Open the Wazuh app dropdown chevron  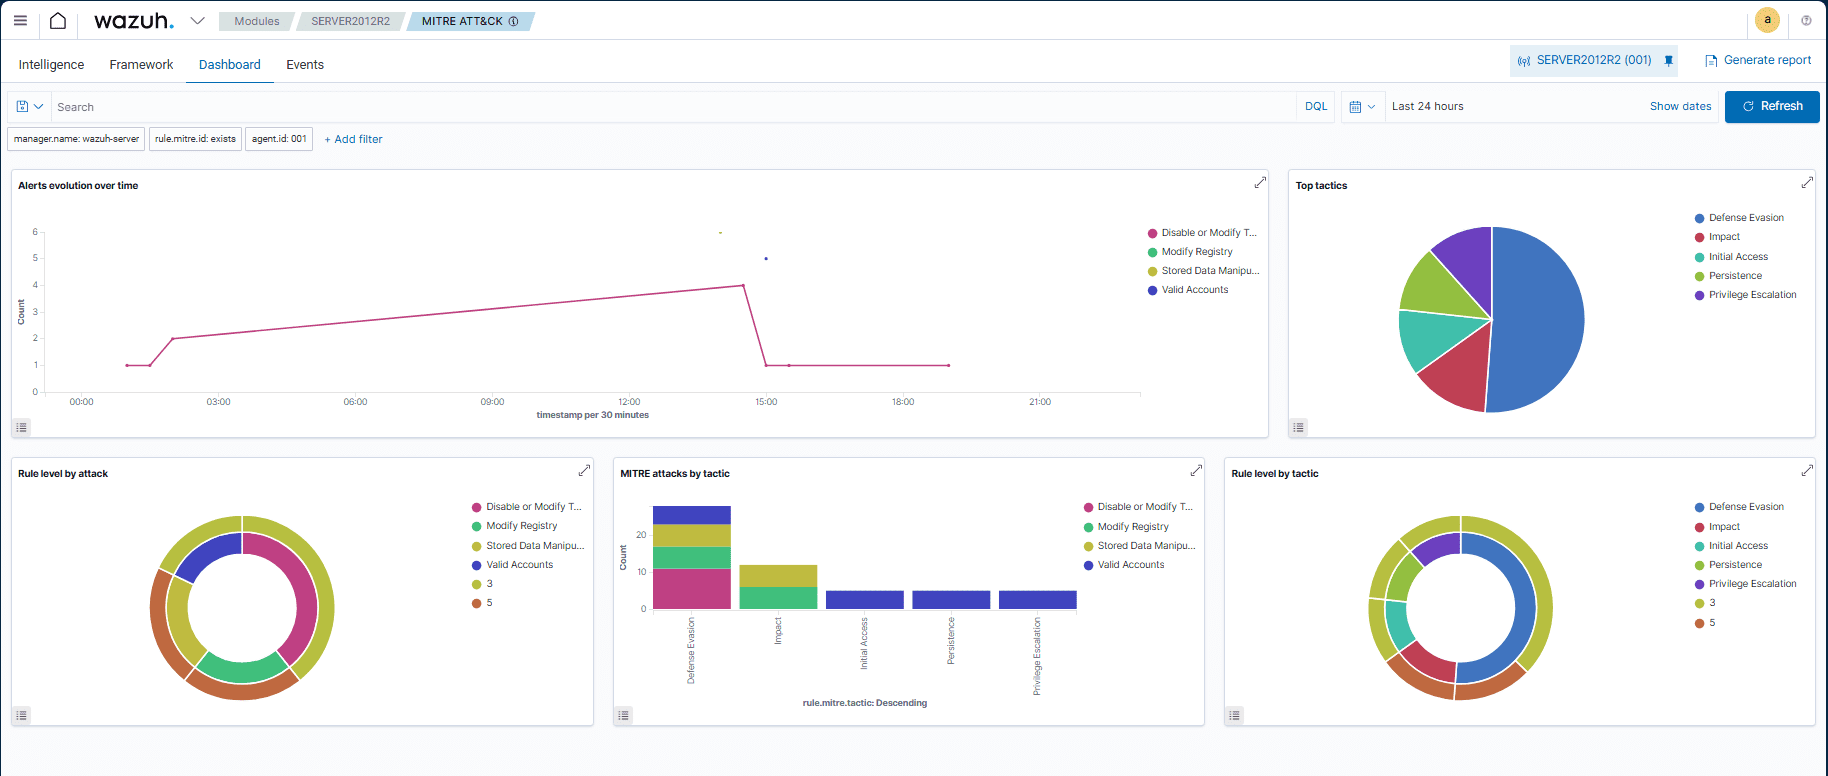pos(197,21)
